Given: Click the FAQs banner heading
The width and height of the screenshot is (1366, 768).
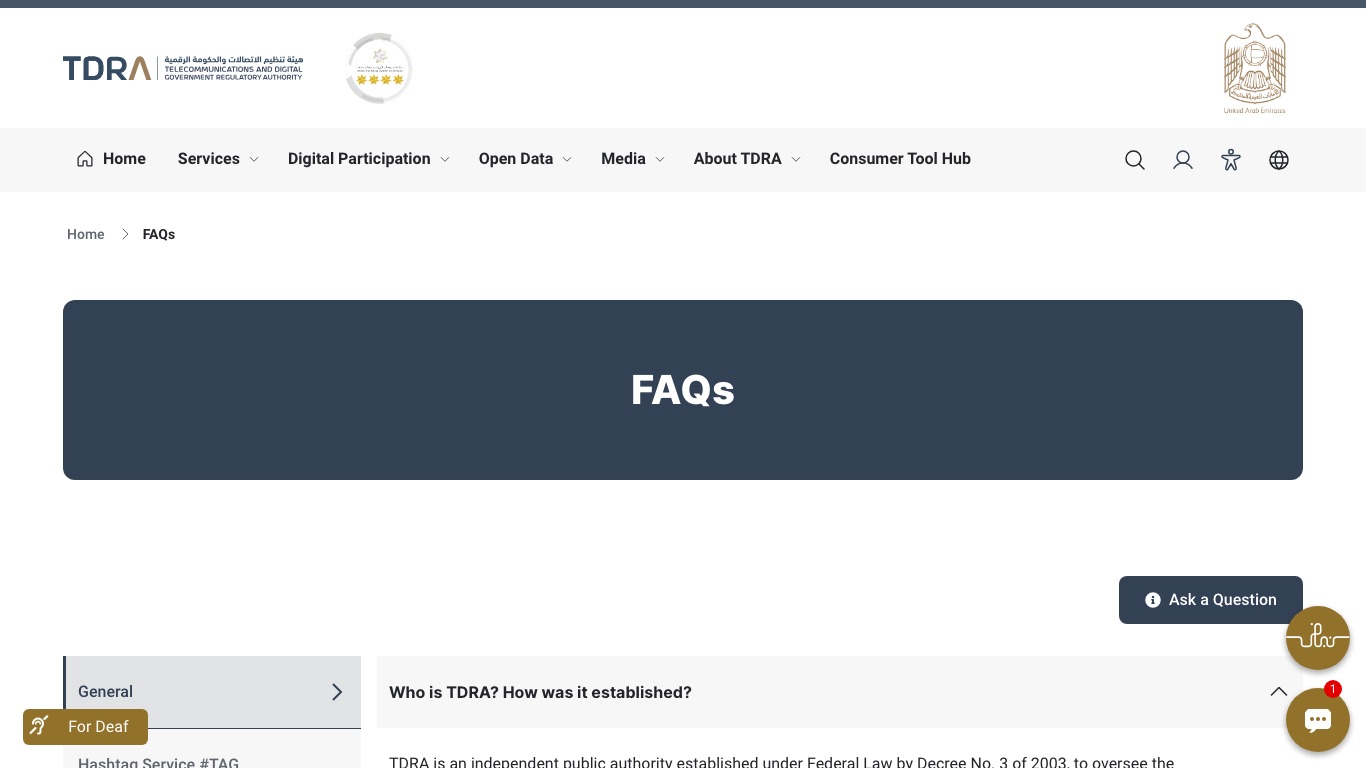Looking at the screenshot, I should (683, 390).
